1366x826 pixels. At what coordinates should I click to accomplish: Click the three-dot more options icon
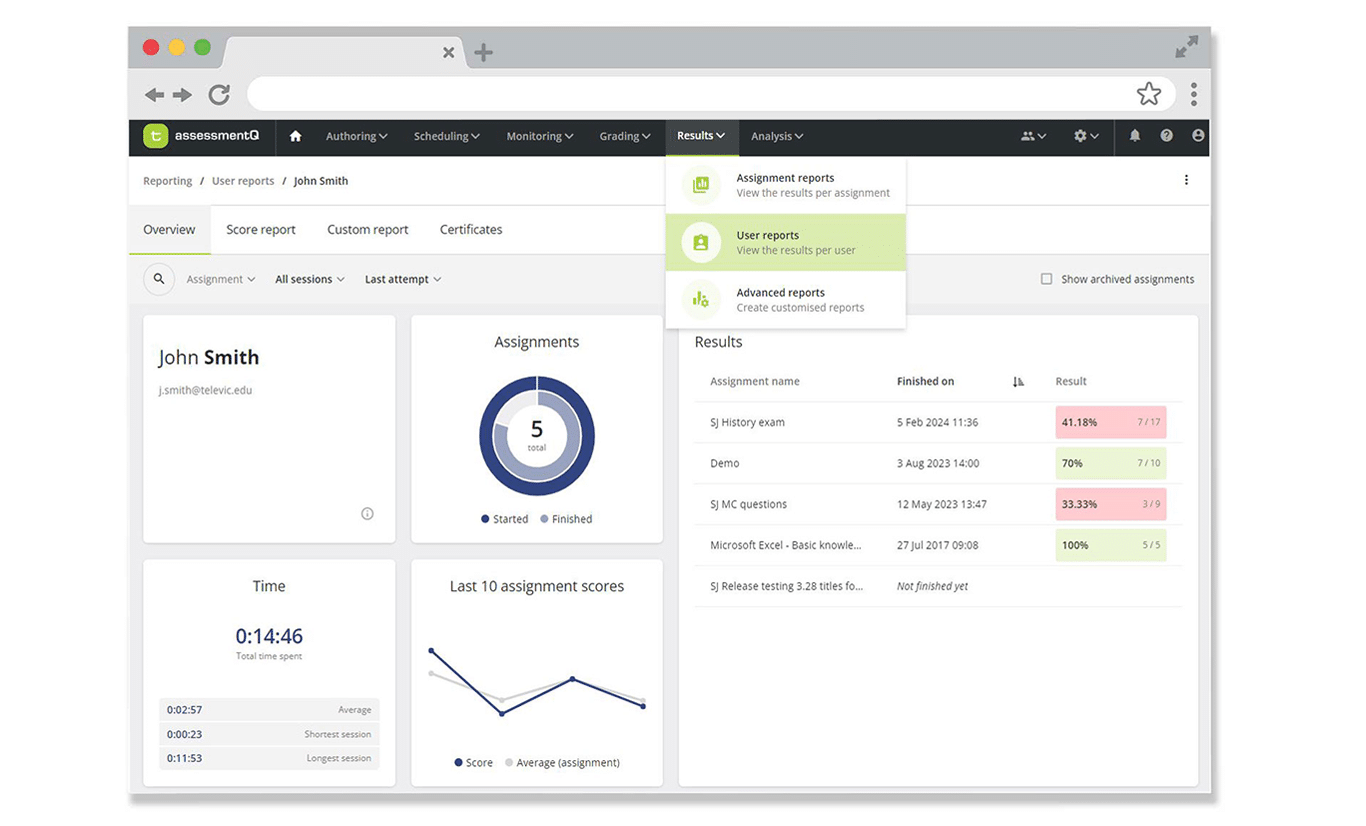click(x=1186, y=180)
